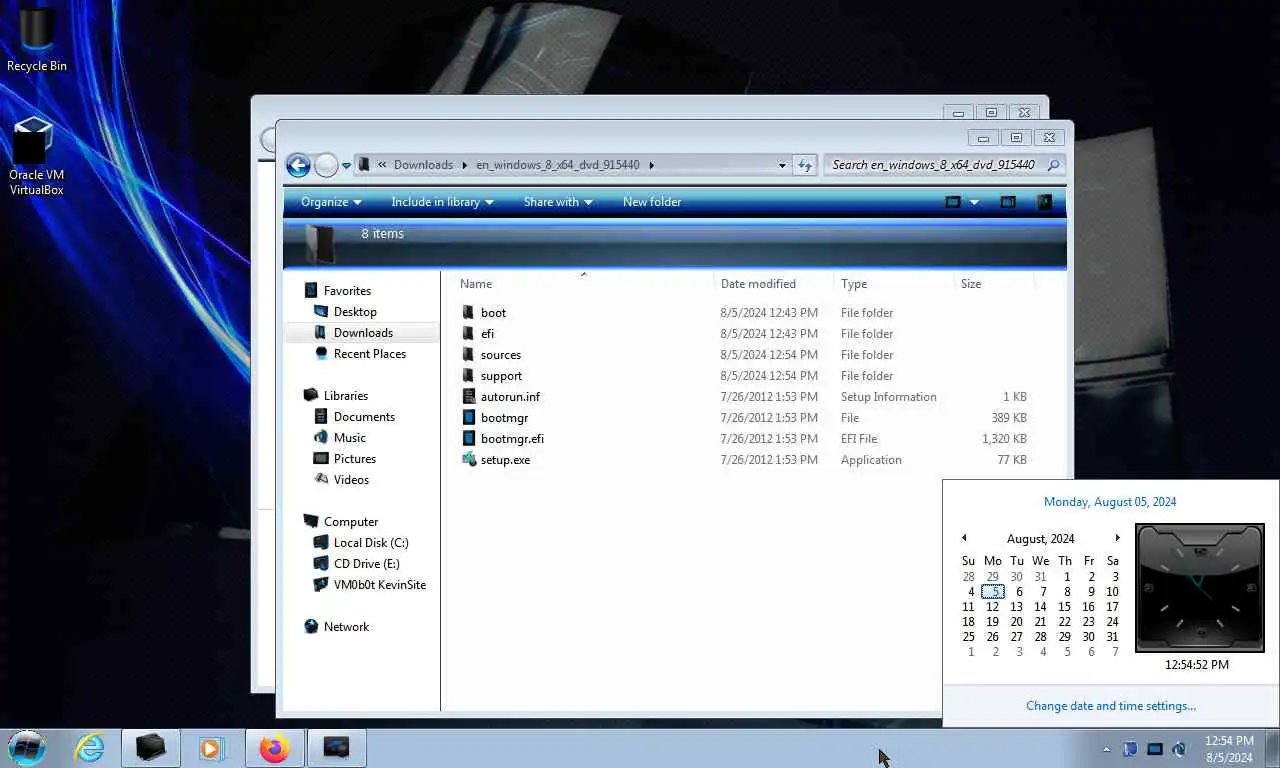
Task: Select the support folder icon
Action: pyautogui.click(x=469, y=376)
